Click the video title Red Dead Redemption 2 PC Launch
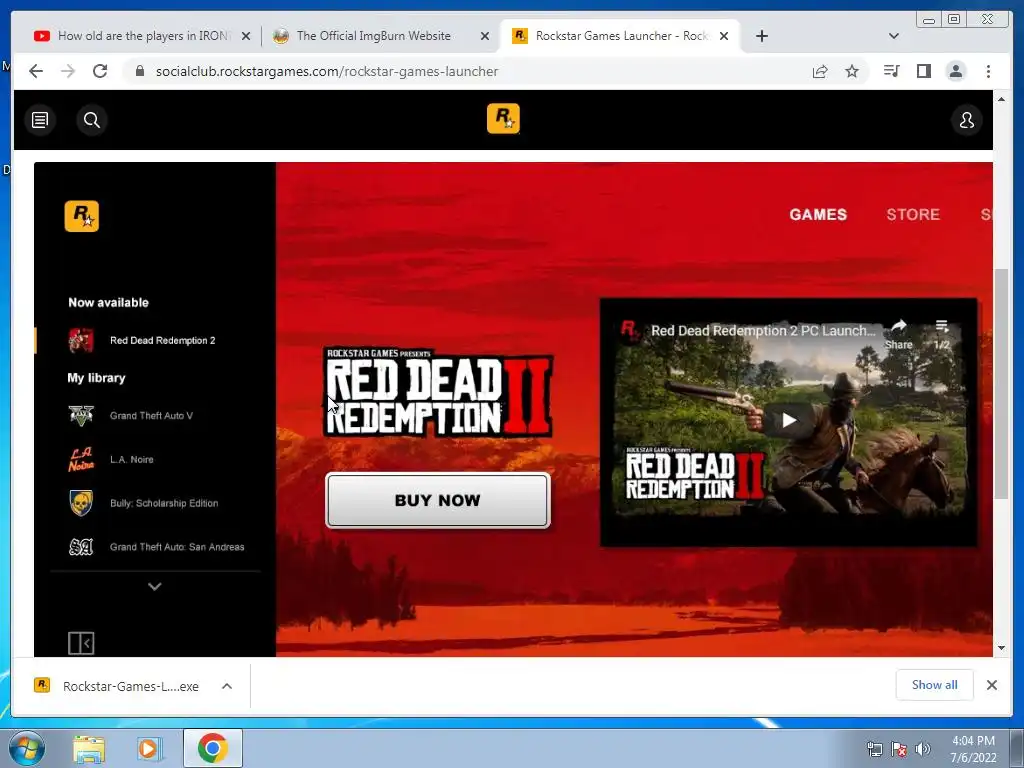1024x768 pixels. (x=763, y=330)
